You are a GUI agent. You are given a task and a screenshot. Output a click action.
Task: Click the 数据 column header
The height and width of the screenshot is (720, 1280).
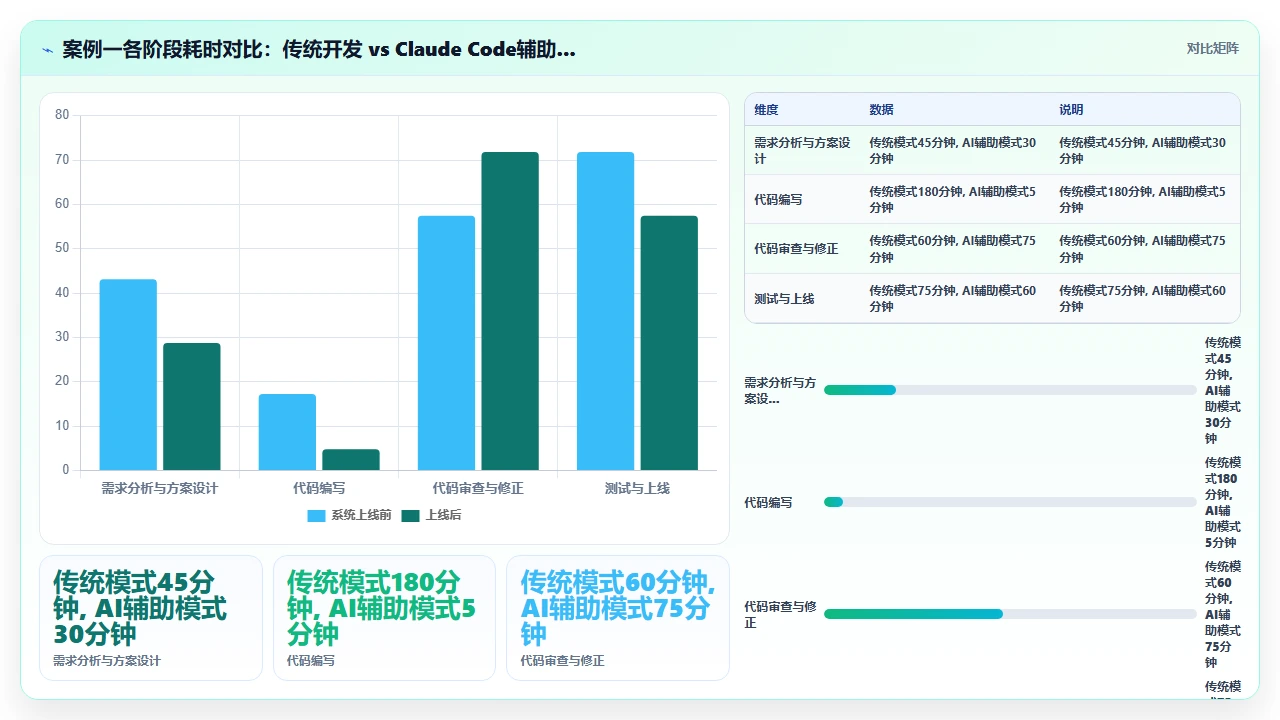881,110
